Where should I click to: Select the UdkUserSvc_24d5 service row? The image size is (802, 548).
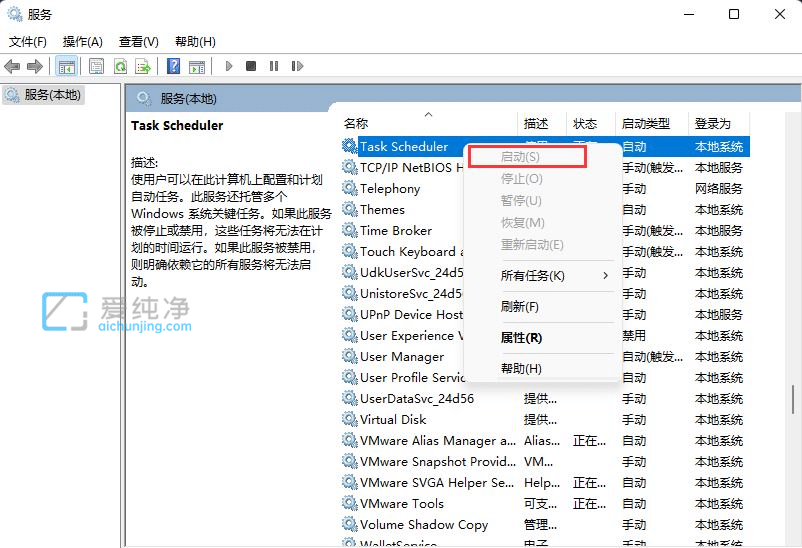click(x=545, y=272)
